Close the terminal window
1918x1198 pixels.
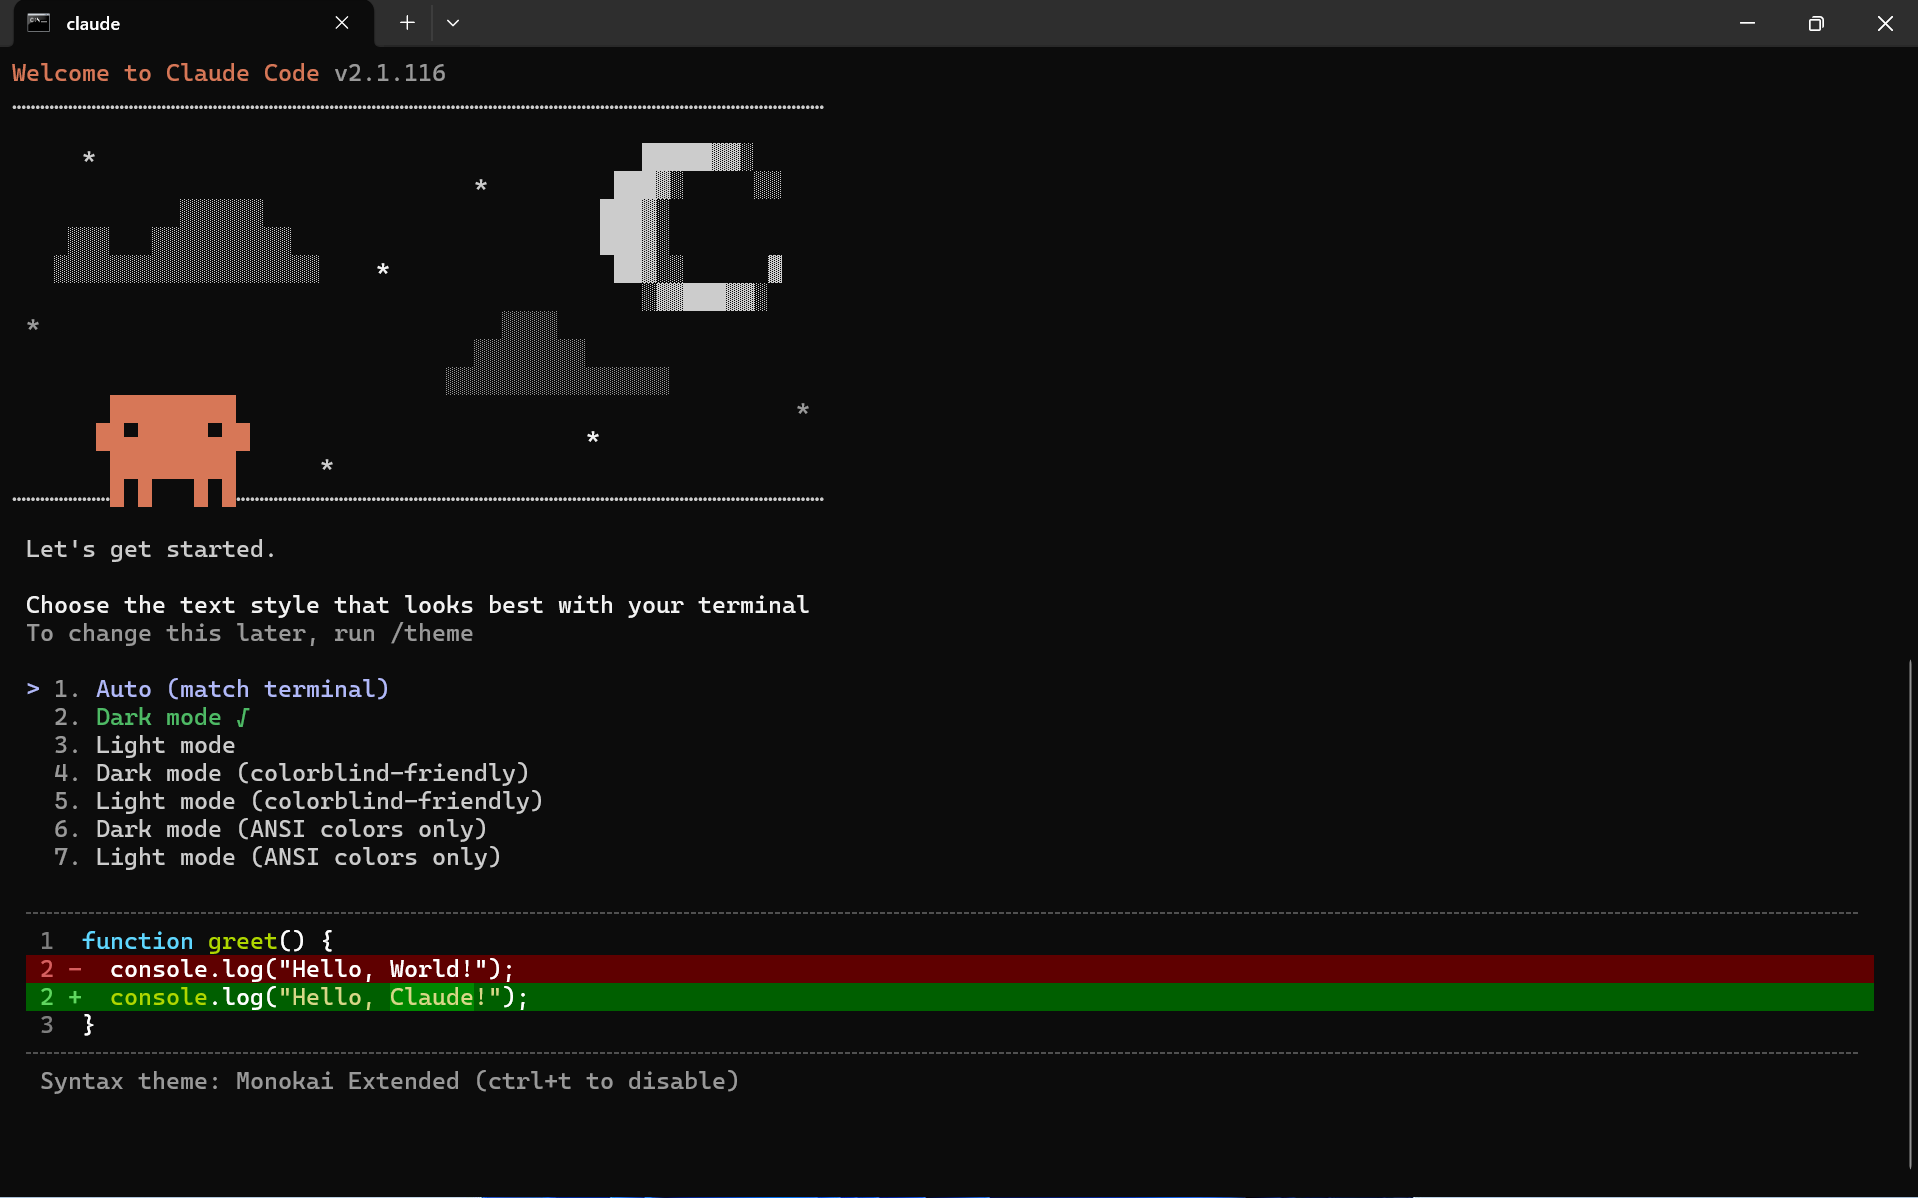click(x=1885, y=23)
